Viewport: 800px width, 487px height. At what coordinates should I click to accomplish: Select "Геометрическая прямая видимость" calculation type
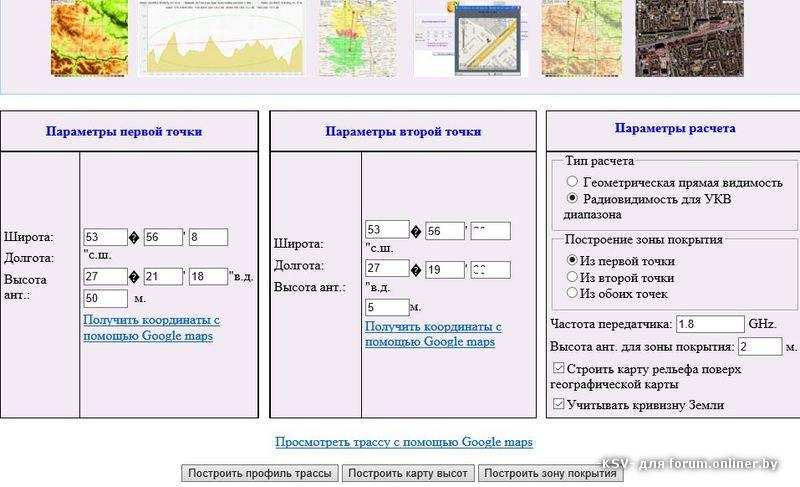(x=572, y=182)
